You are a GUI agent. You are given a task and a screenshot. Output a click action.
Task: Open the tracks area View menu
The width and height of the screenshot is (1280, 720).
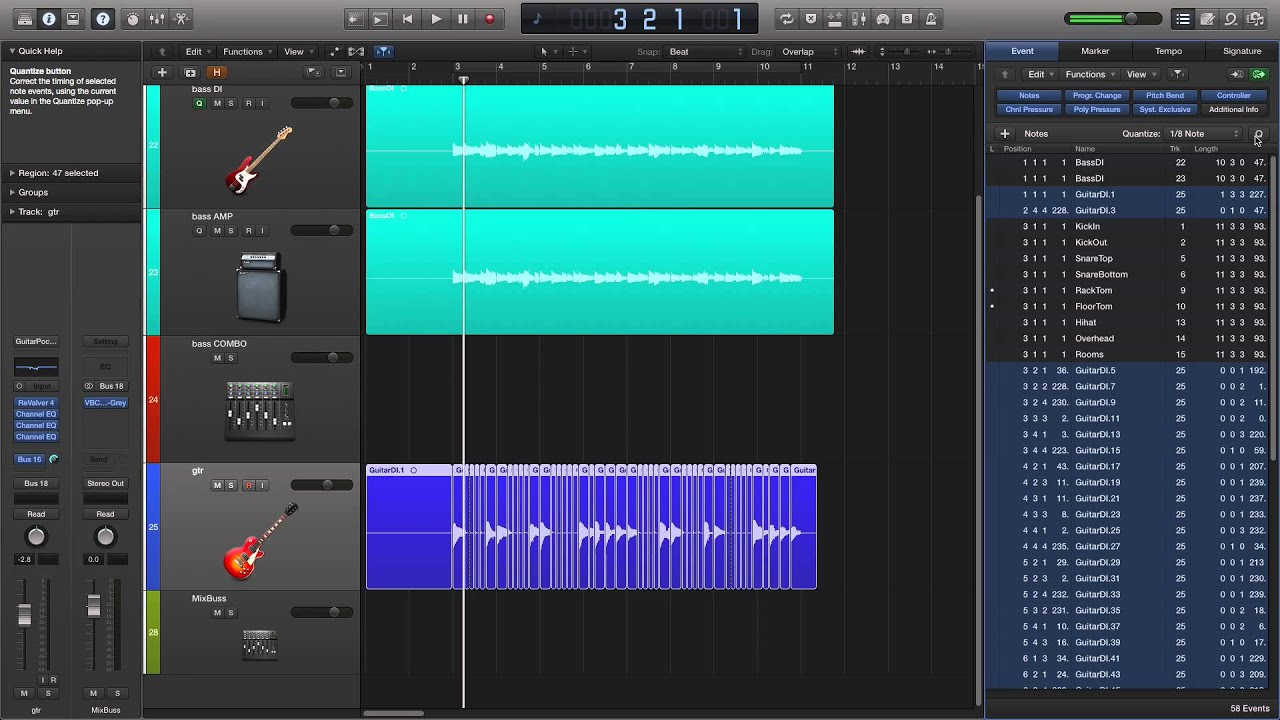(297, 51)
